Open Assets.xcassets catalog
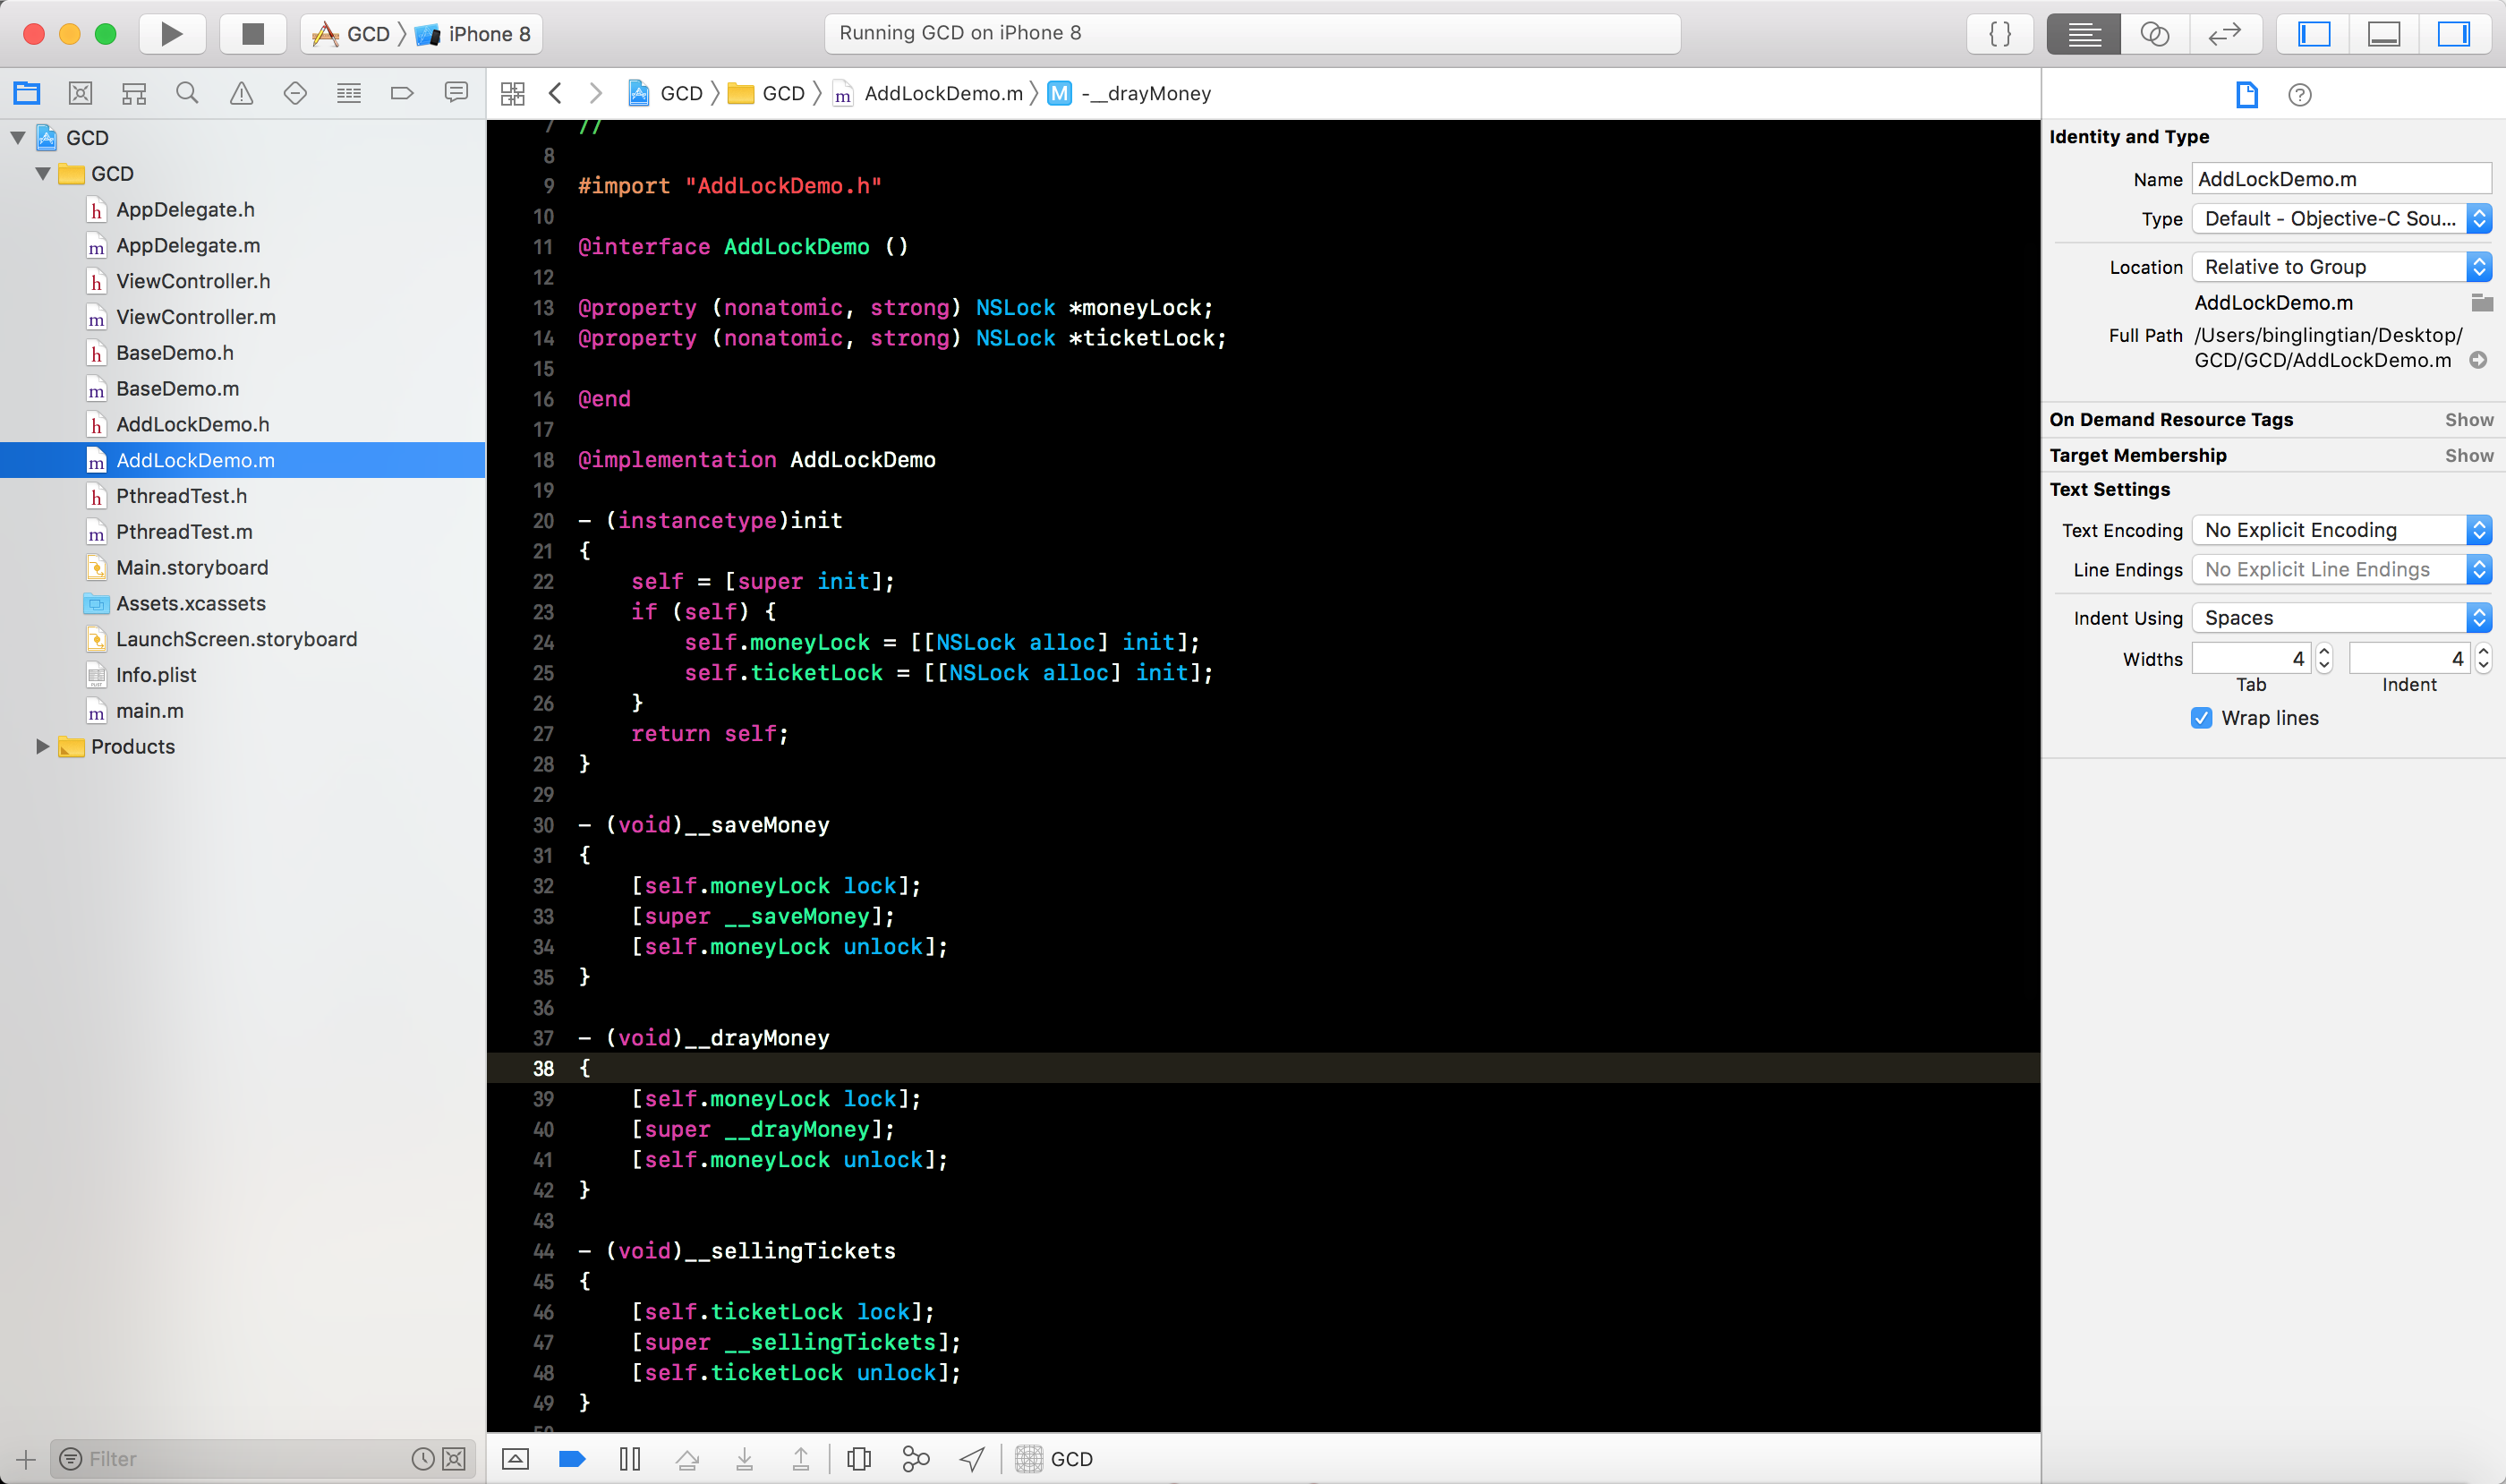This screenshot has height=1484, width=2506. (x=191, y=603)
